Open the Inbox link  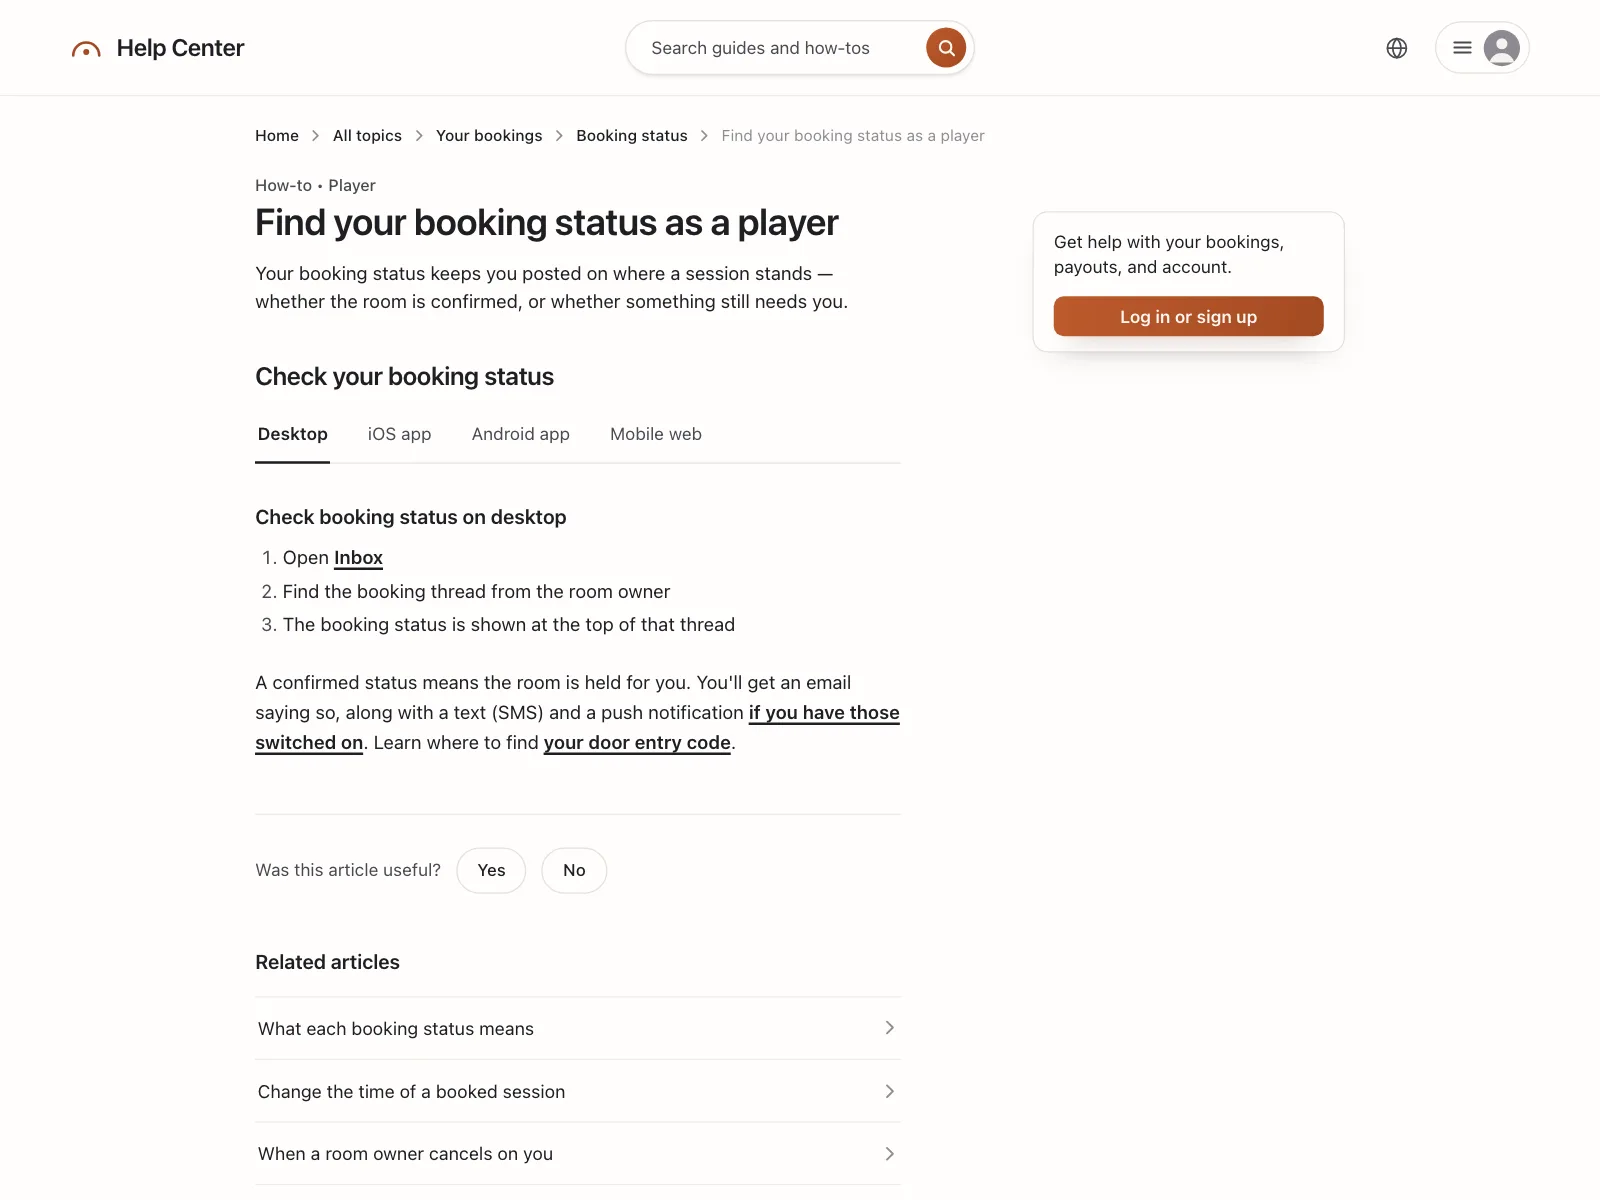click(x=358, y=558)
